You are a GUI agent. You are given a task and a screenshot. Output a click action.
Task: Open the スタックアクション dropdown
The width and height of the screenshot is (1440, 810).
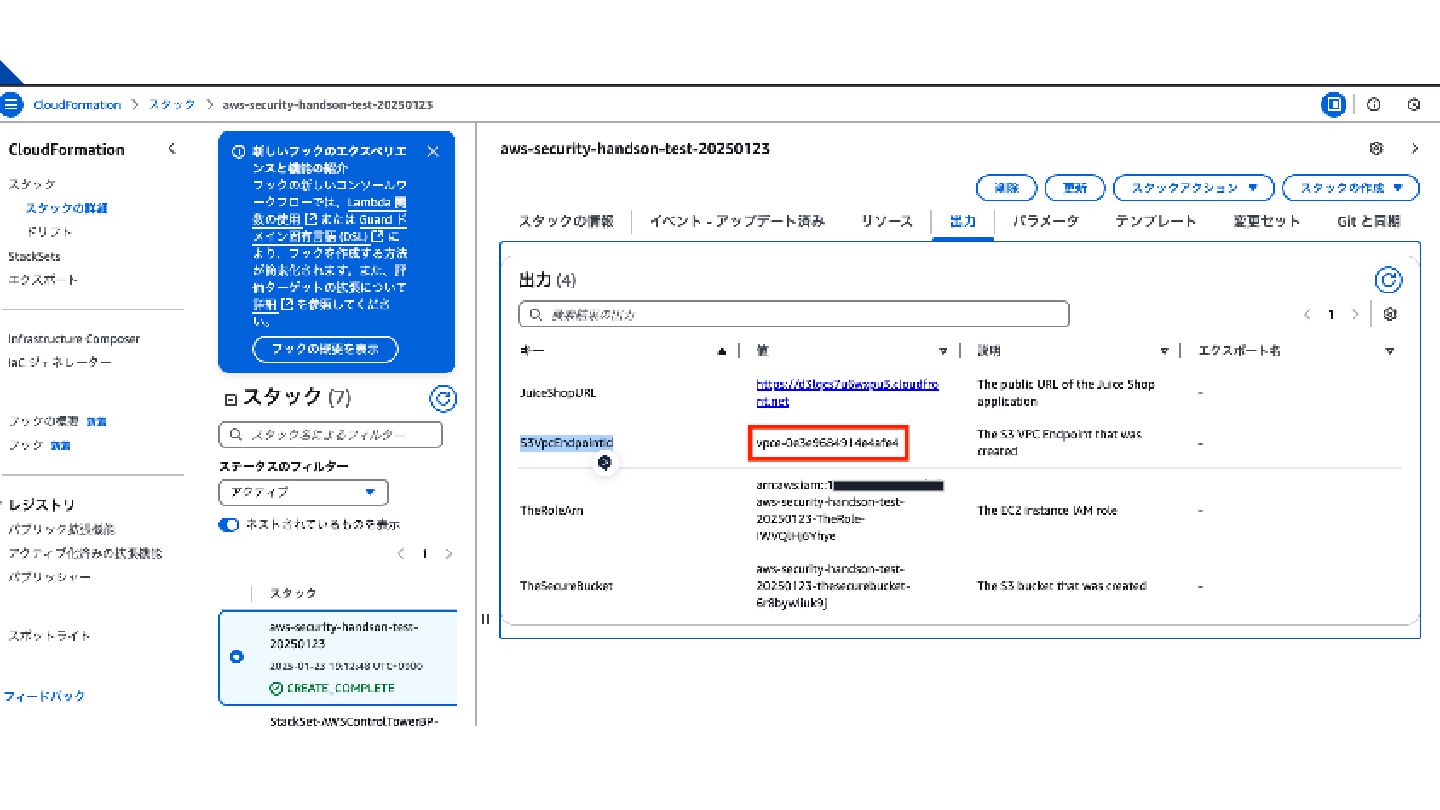point(1193,188)
